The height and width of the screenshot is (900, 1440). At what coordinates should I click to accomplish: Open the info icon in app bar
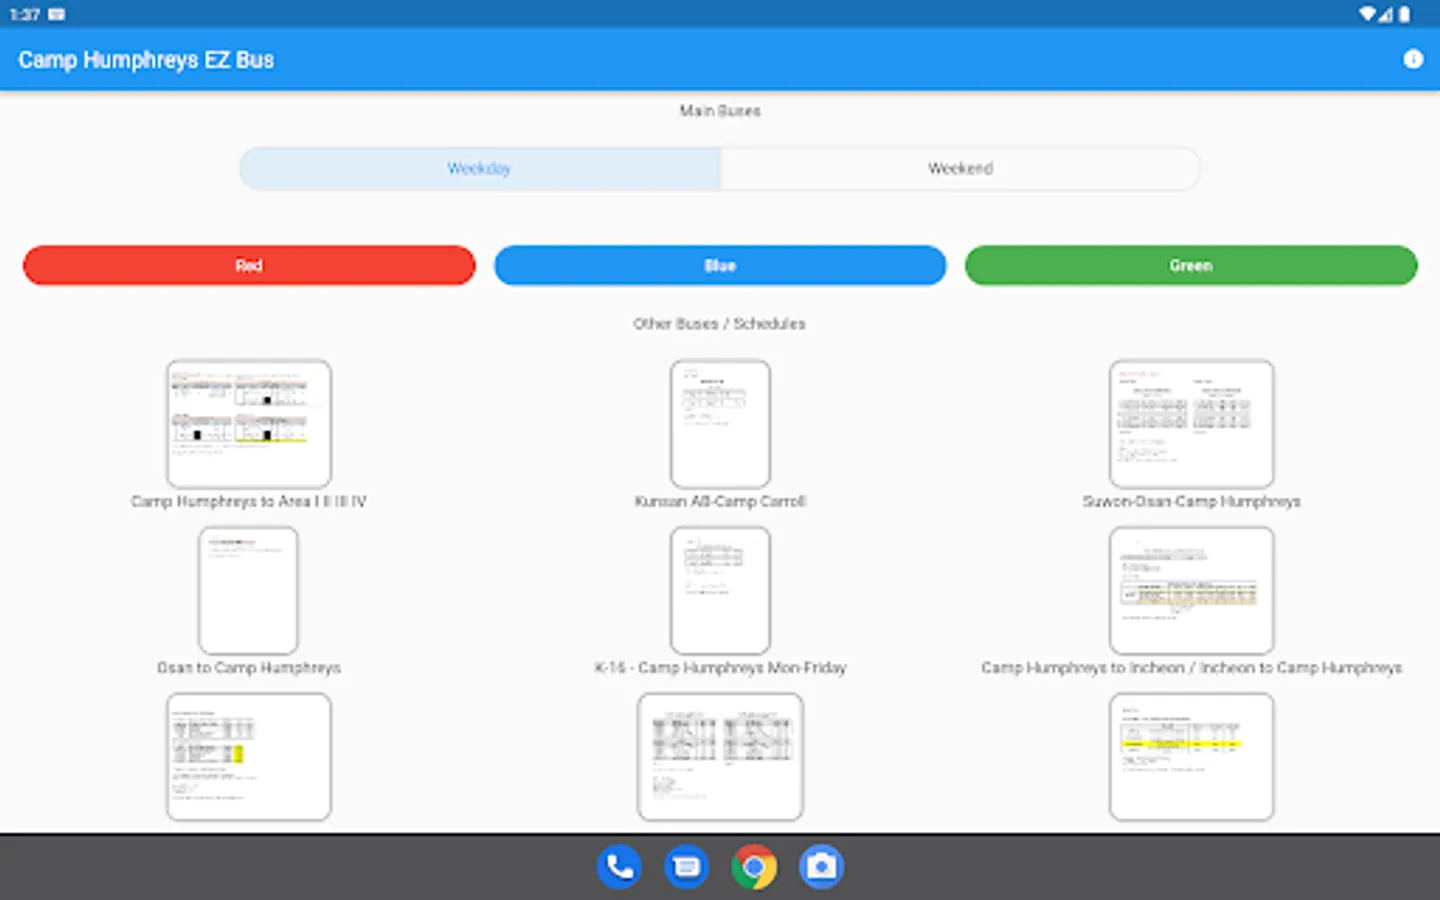tap(1412, 59)
